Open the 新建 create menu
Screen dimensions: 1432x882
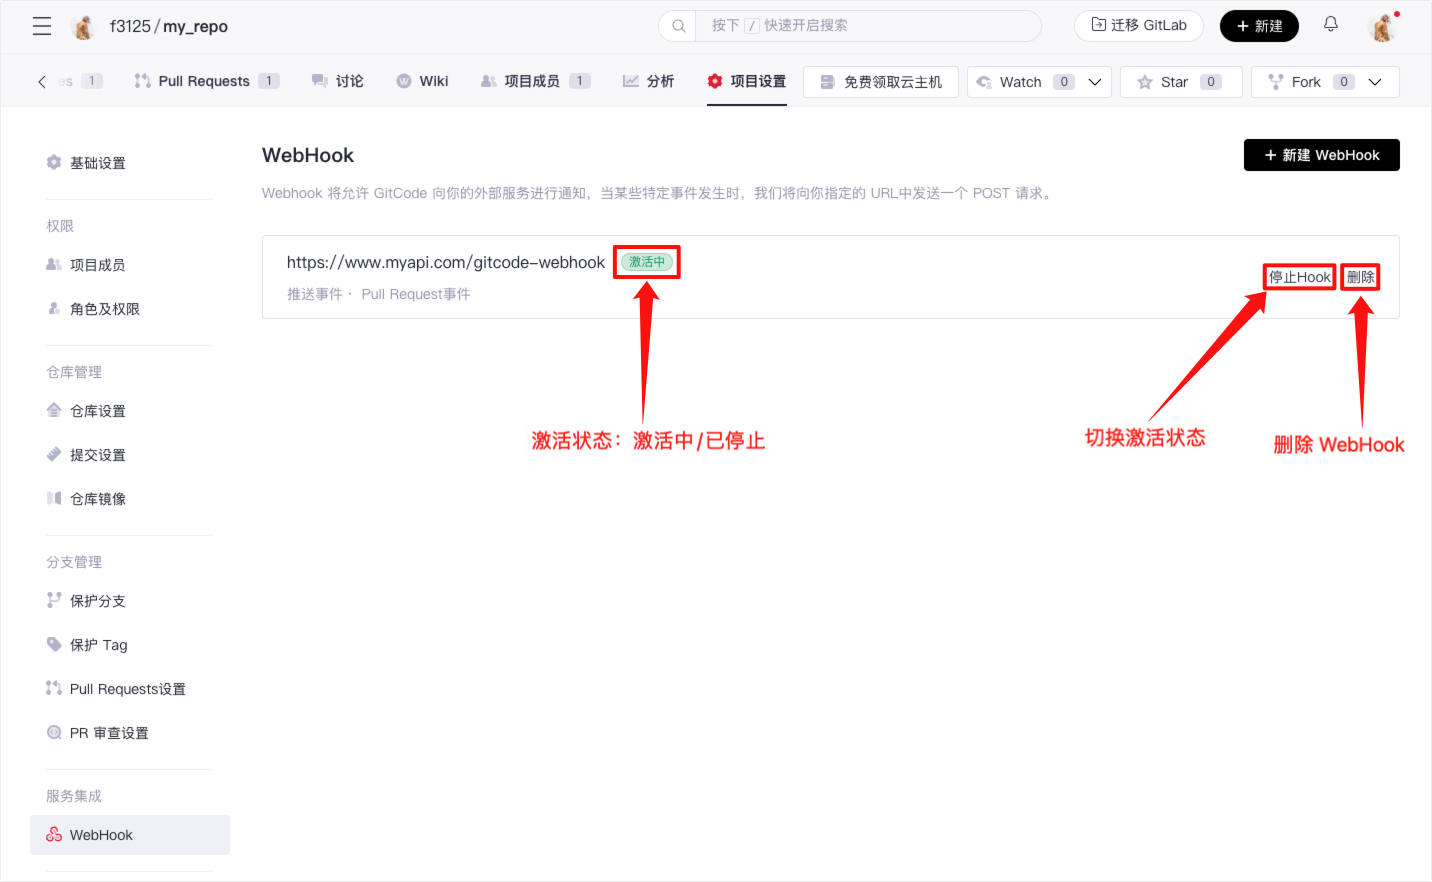tap(1259, 26)
